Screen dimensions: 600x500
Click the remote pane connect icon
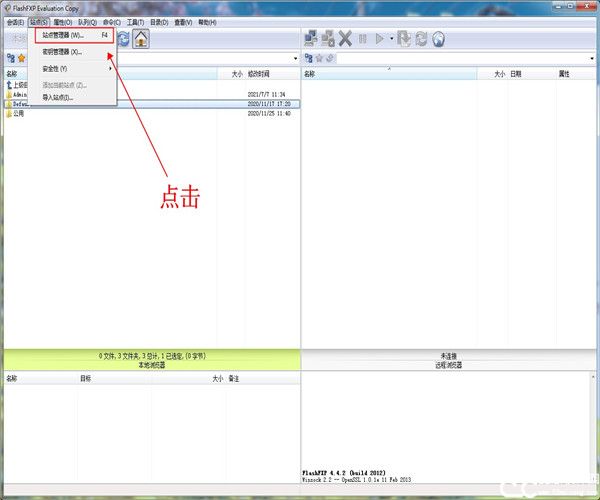[x=310, y=38]
